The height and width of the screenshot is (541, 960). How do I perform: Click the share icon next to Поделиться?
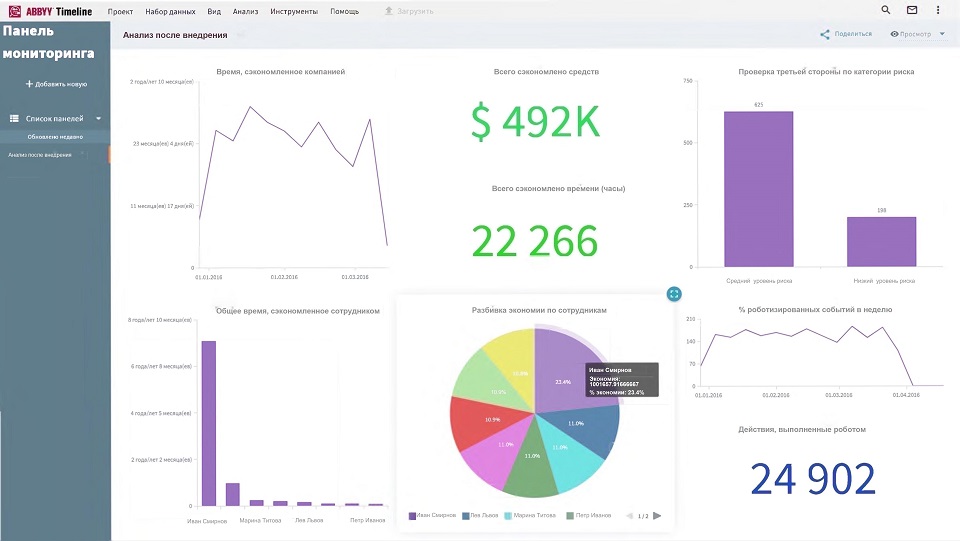point(825,34)
